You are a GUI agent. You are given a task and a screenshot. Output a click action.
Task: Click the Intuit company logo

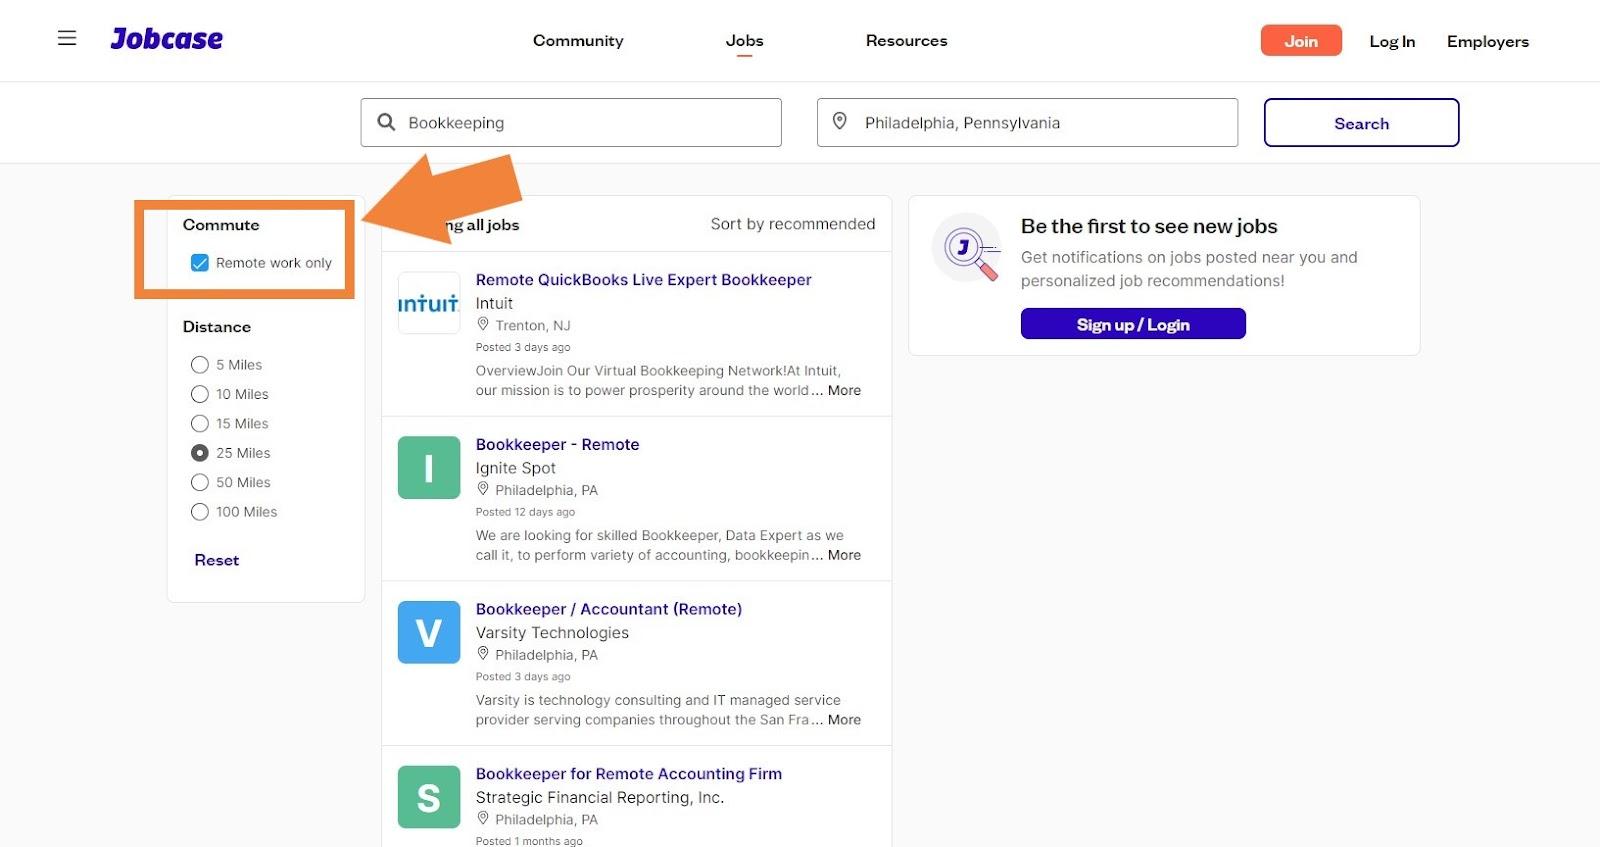[429, 303]
